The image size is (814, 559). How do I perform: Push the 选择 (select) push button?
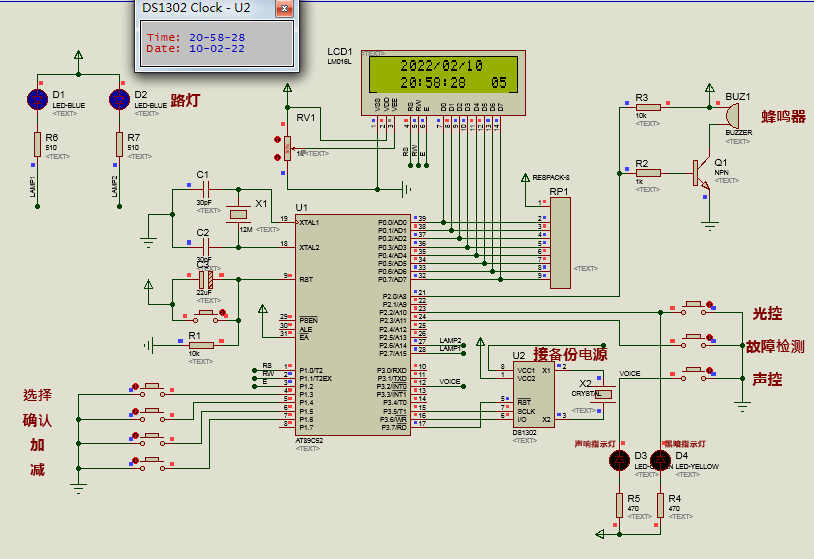(153, 390)
